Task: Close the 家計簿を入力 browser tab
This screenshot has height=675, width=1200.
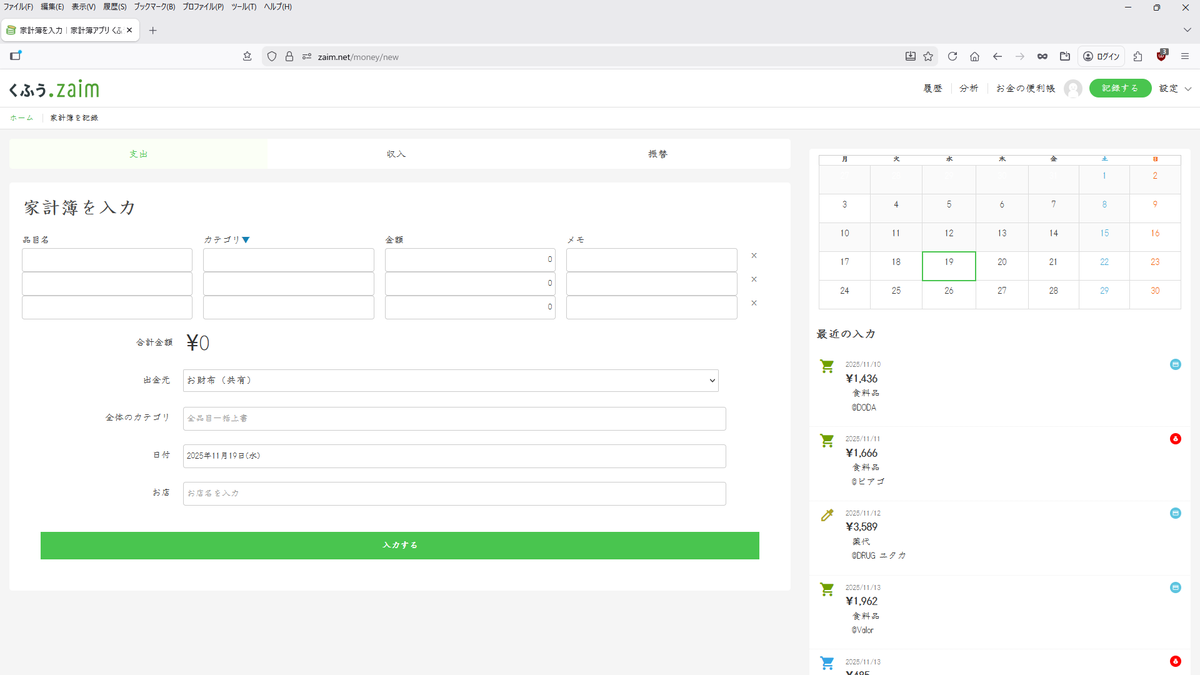Action: click(130, 30)
